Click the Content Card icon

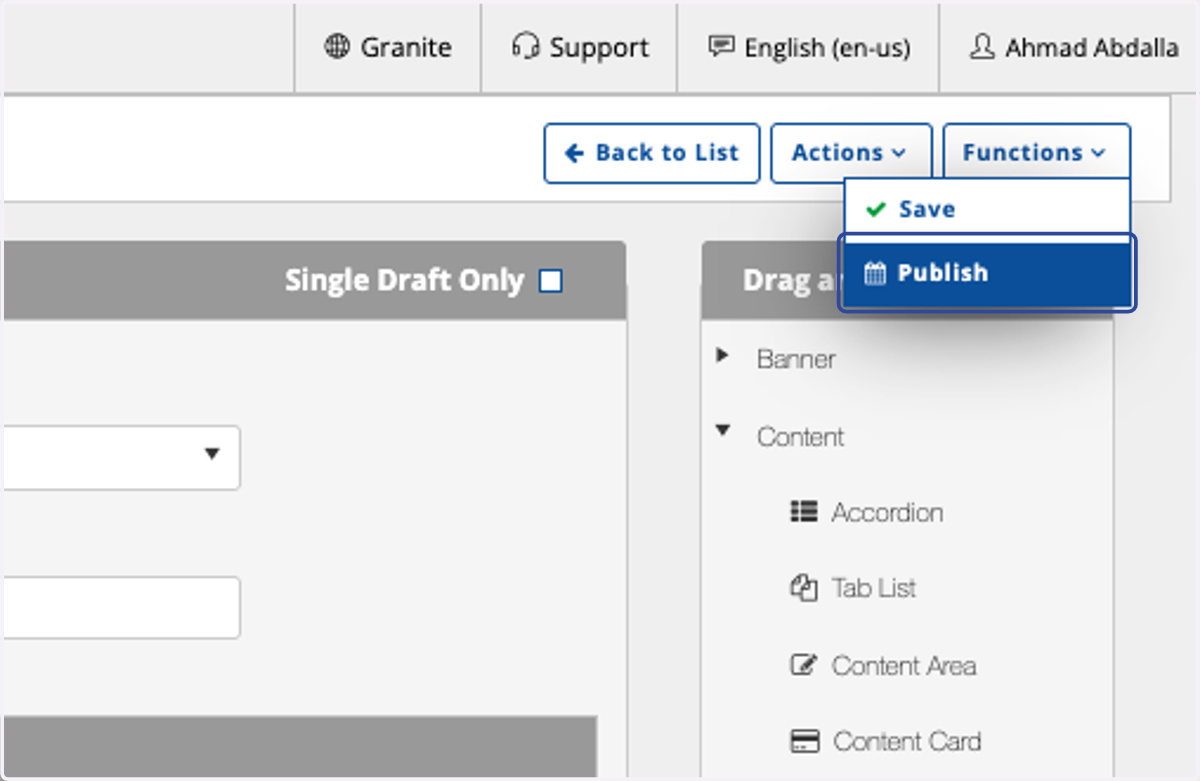[x=804, y=741]
